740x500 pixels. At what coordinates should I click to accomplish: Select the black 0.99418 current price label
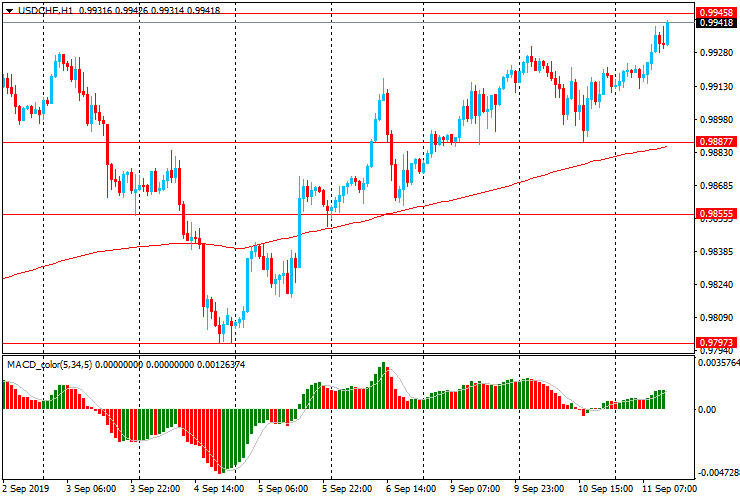(x=717, y=22)
